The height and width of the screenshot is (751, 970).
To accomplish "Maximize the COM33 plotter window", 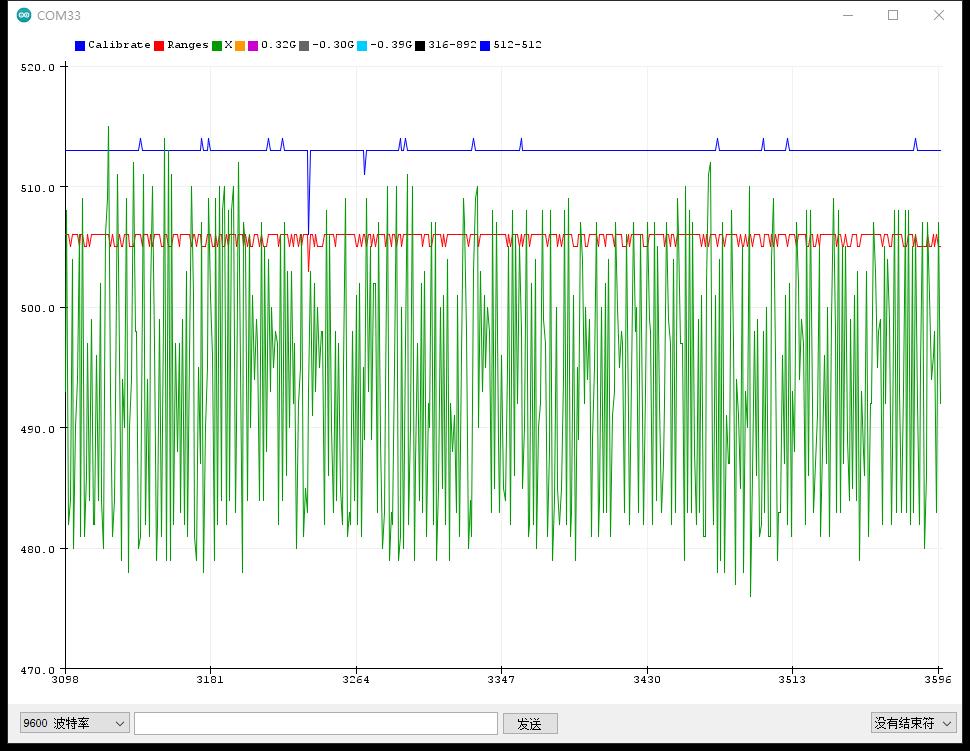I will click(893, 15).
